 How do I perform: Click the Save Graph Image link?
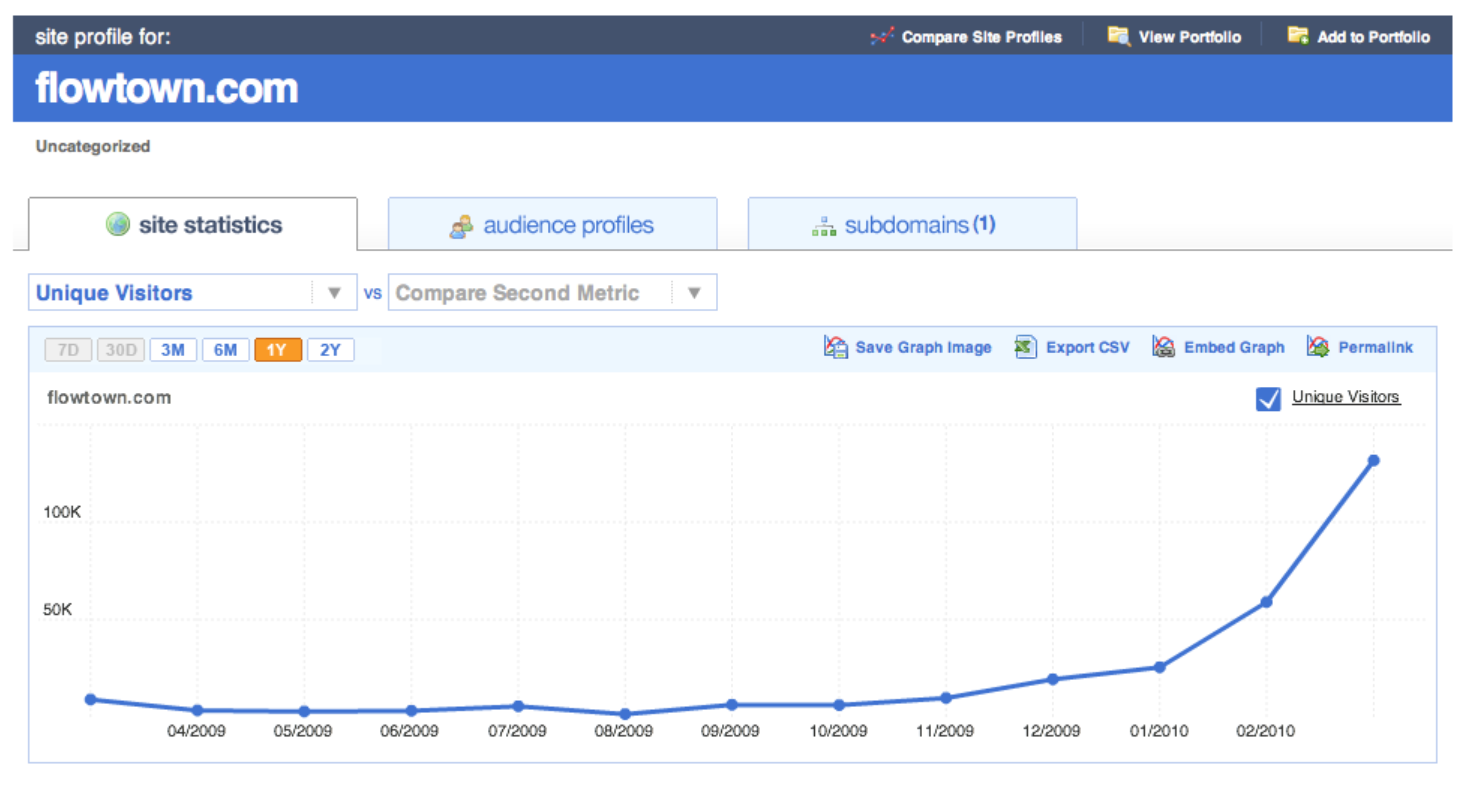click(x=923, y=347)
